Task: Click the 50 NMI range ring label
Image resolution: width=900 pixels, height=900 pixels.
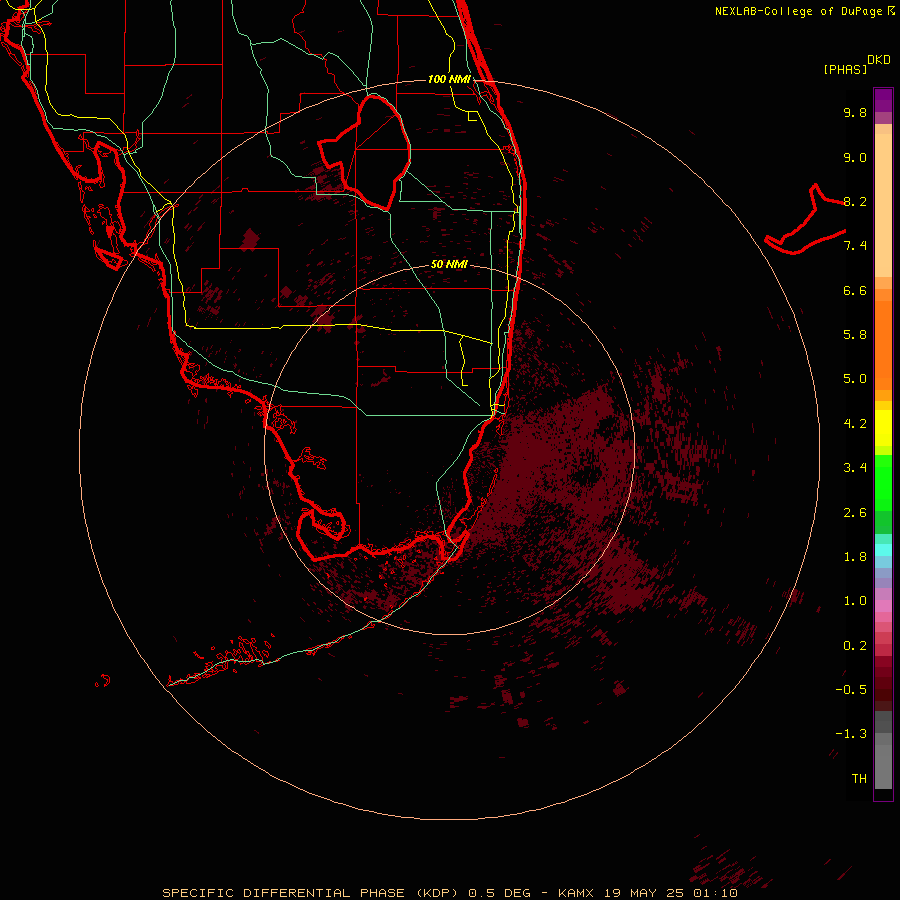Action: [x=449, y=264]
